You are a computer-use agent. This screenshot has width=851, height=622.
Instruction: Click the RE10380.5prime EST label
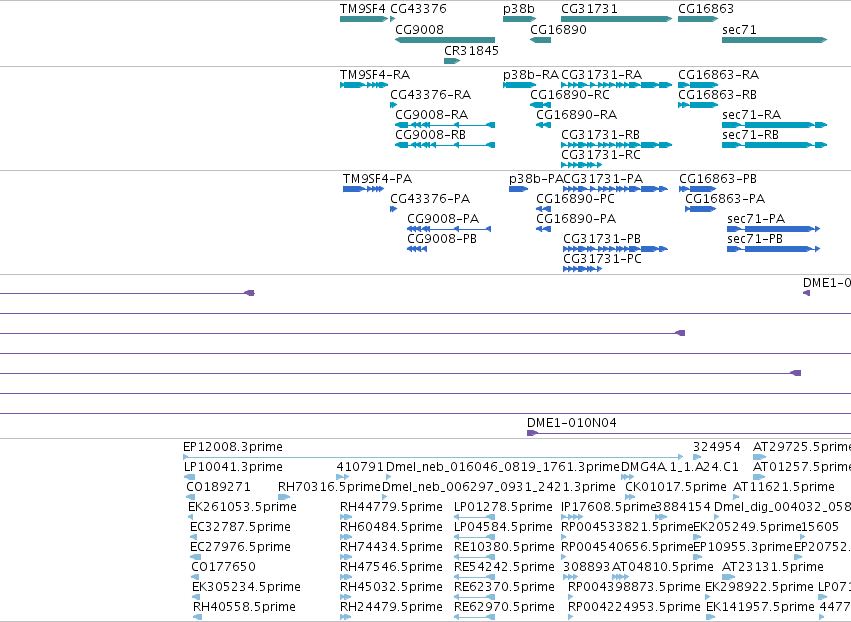click(x=504, y=547)
